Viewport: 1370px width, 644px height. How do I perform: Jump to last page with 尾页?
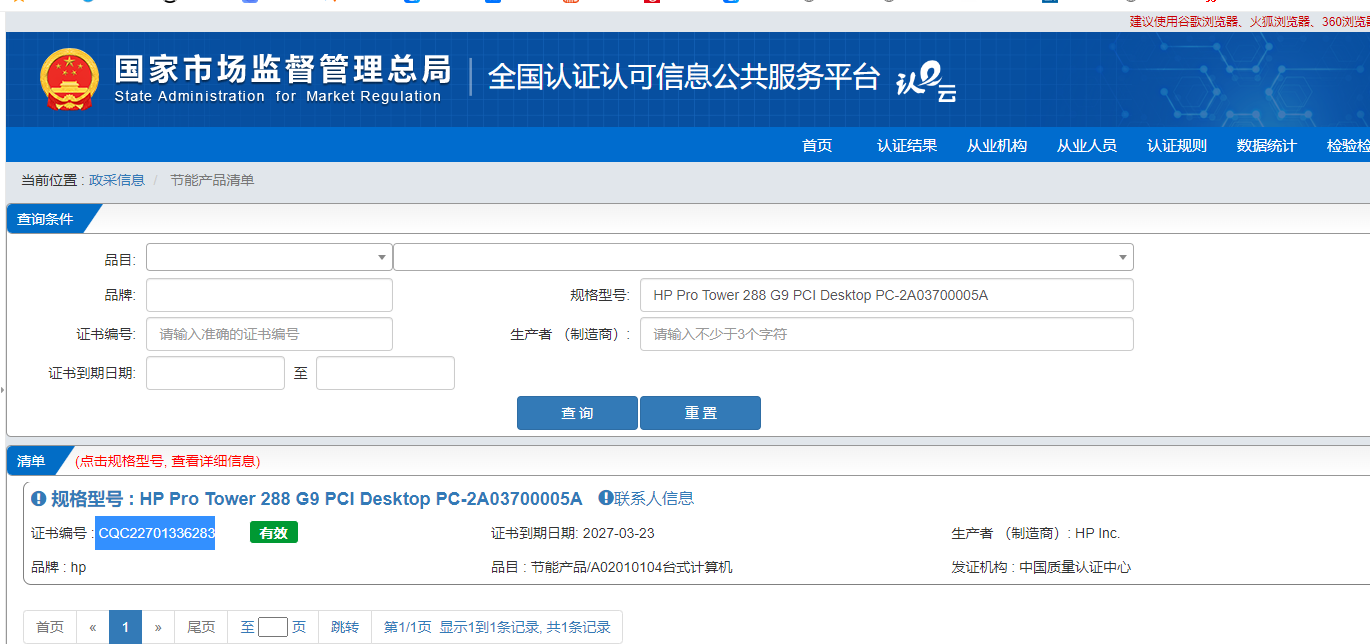pos(201,627)
